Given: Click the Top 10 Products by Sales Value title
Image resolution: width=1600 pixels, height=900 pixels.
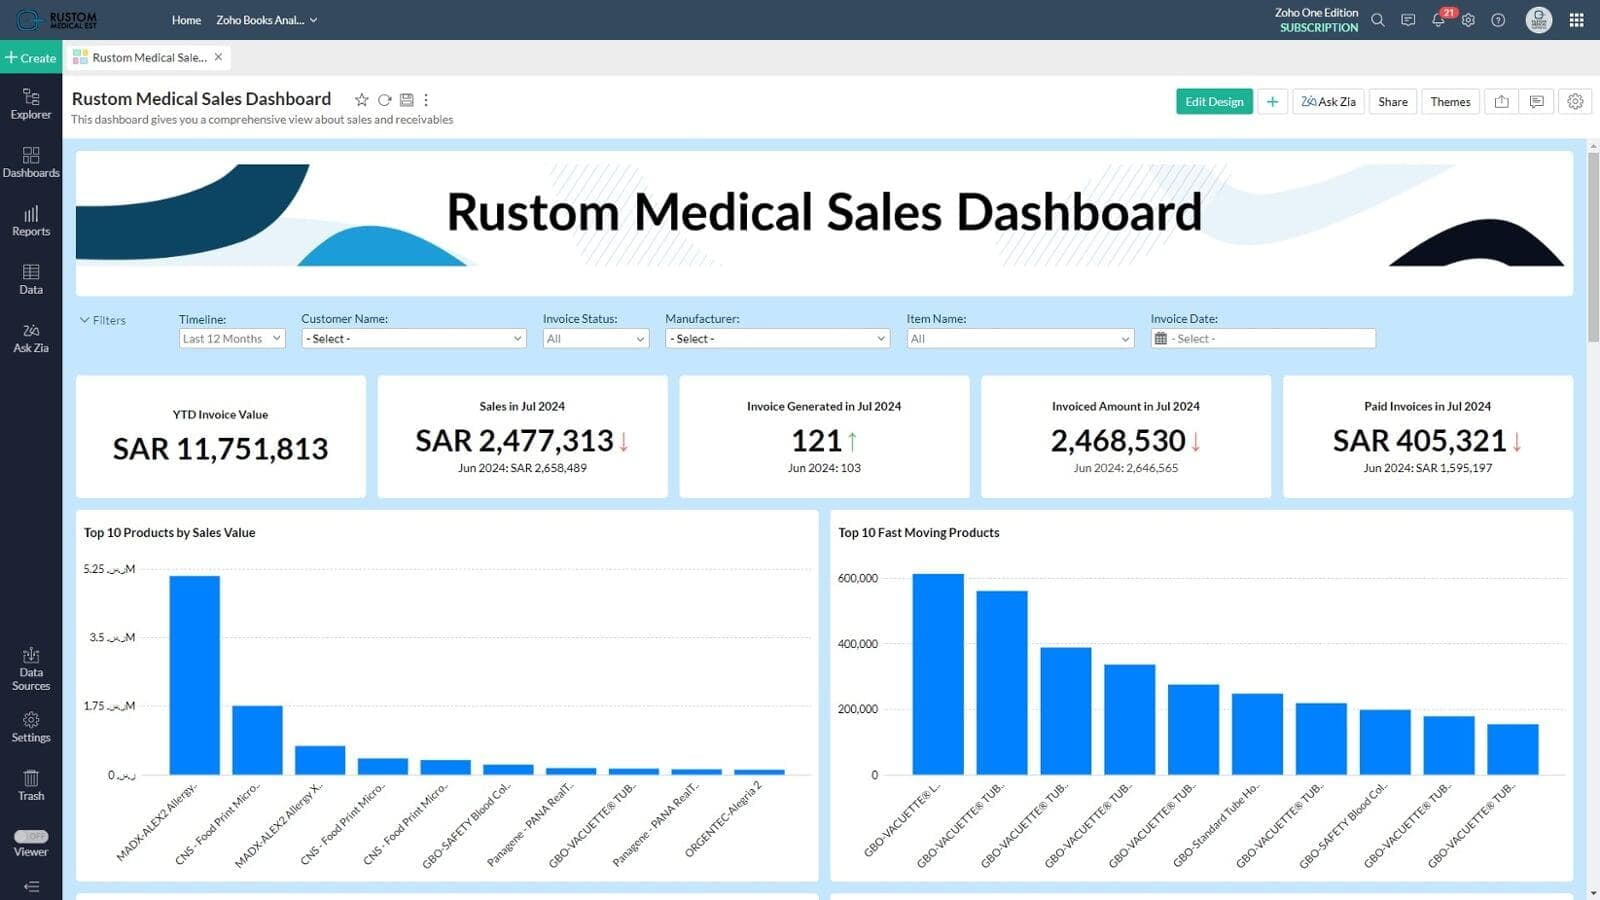Looking at the screenshot, I should tap(169, 533).
